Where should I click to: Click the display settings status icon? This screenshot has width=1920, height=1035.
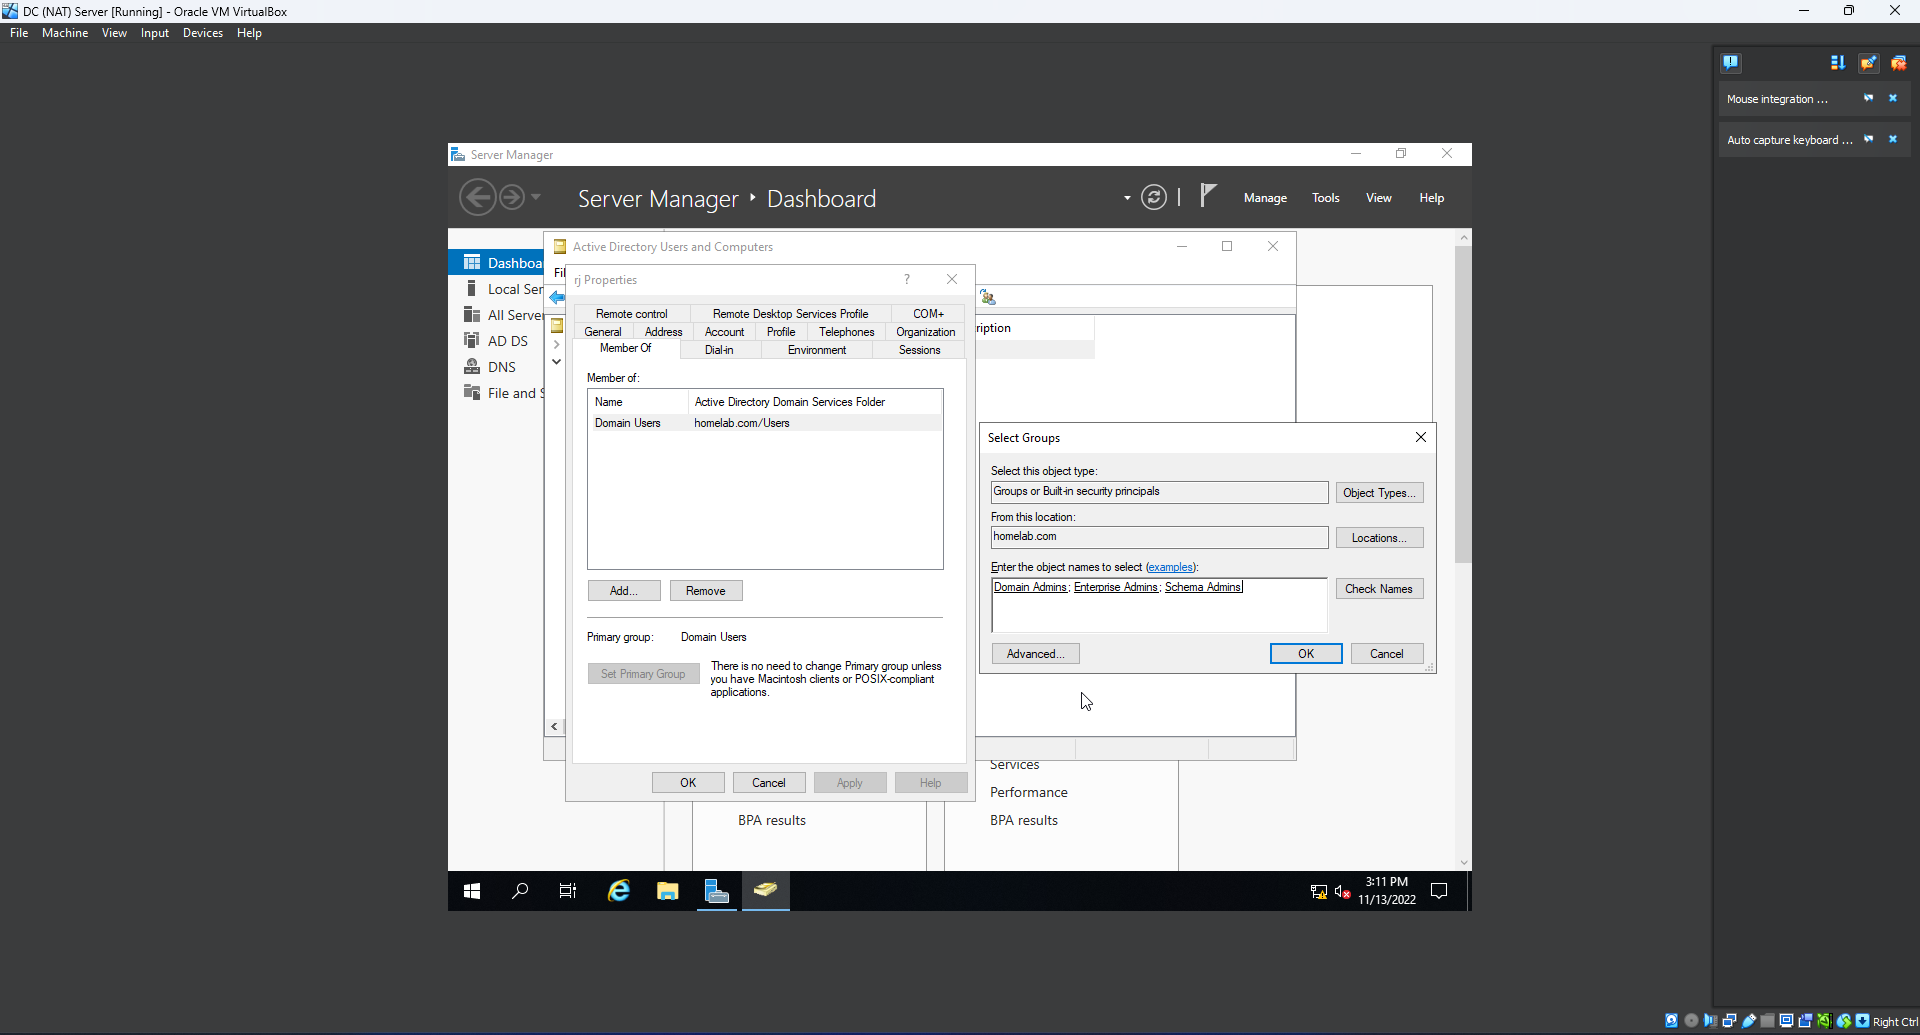click(x=1786, y=1021)
